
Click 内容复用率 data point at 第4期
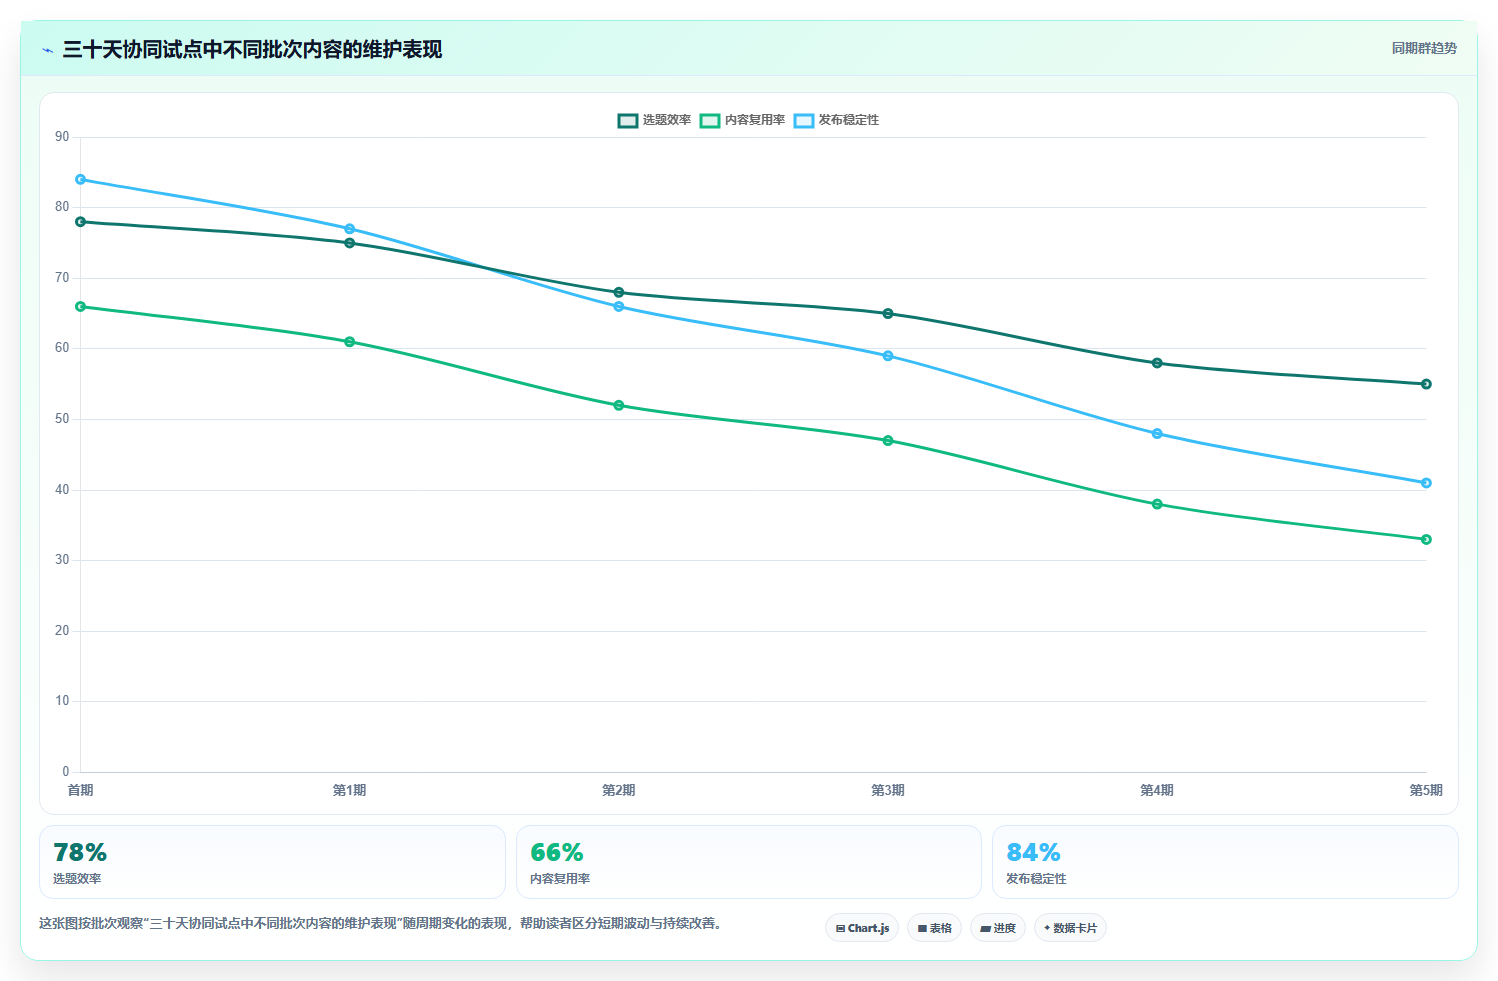coord(1157,505)
